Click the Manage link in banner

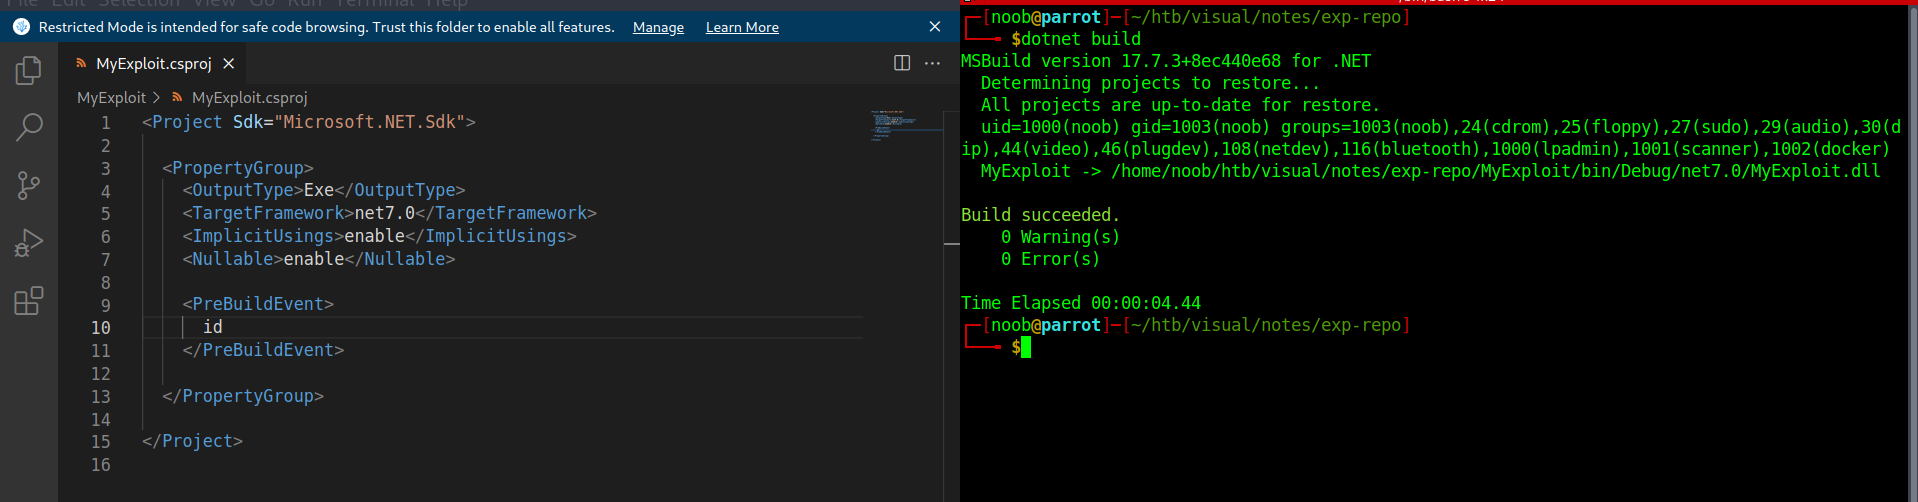click(x=658, y=27)
